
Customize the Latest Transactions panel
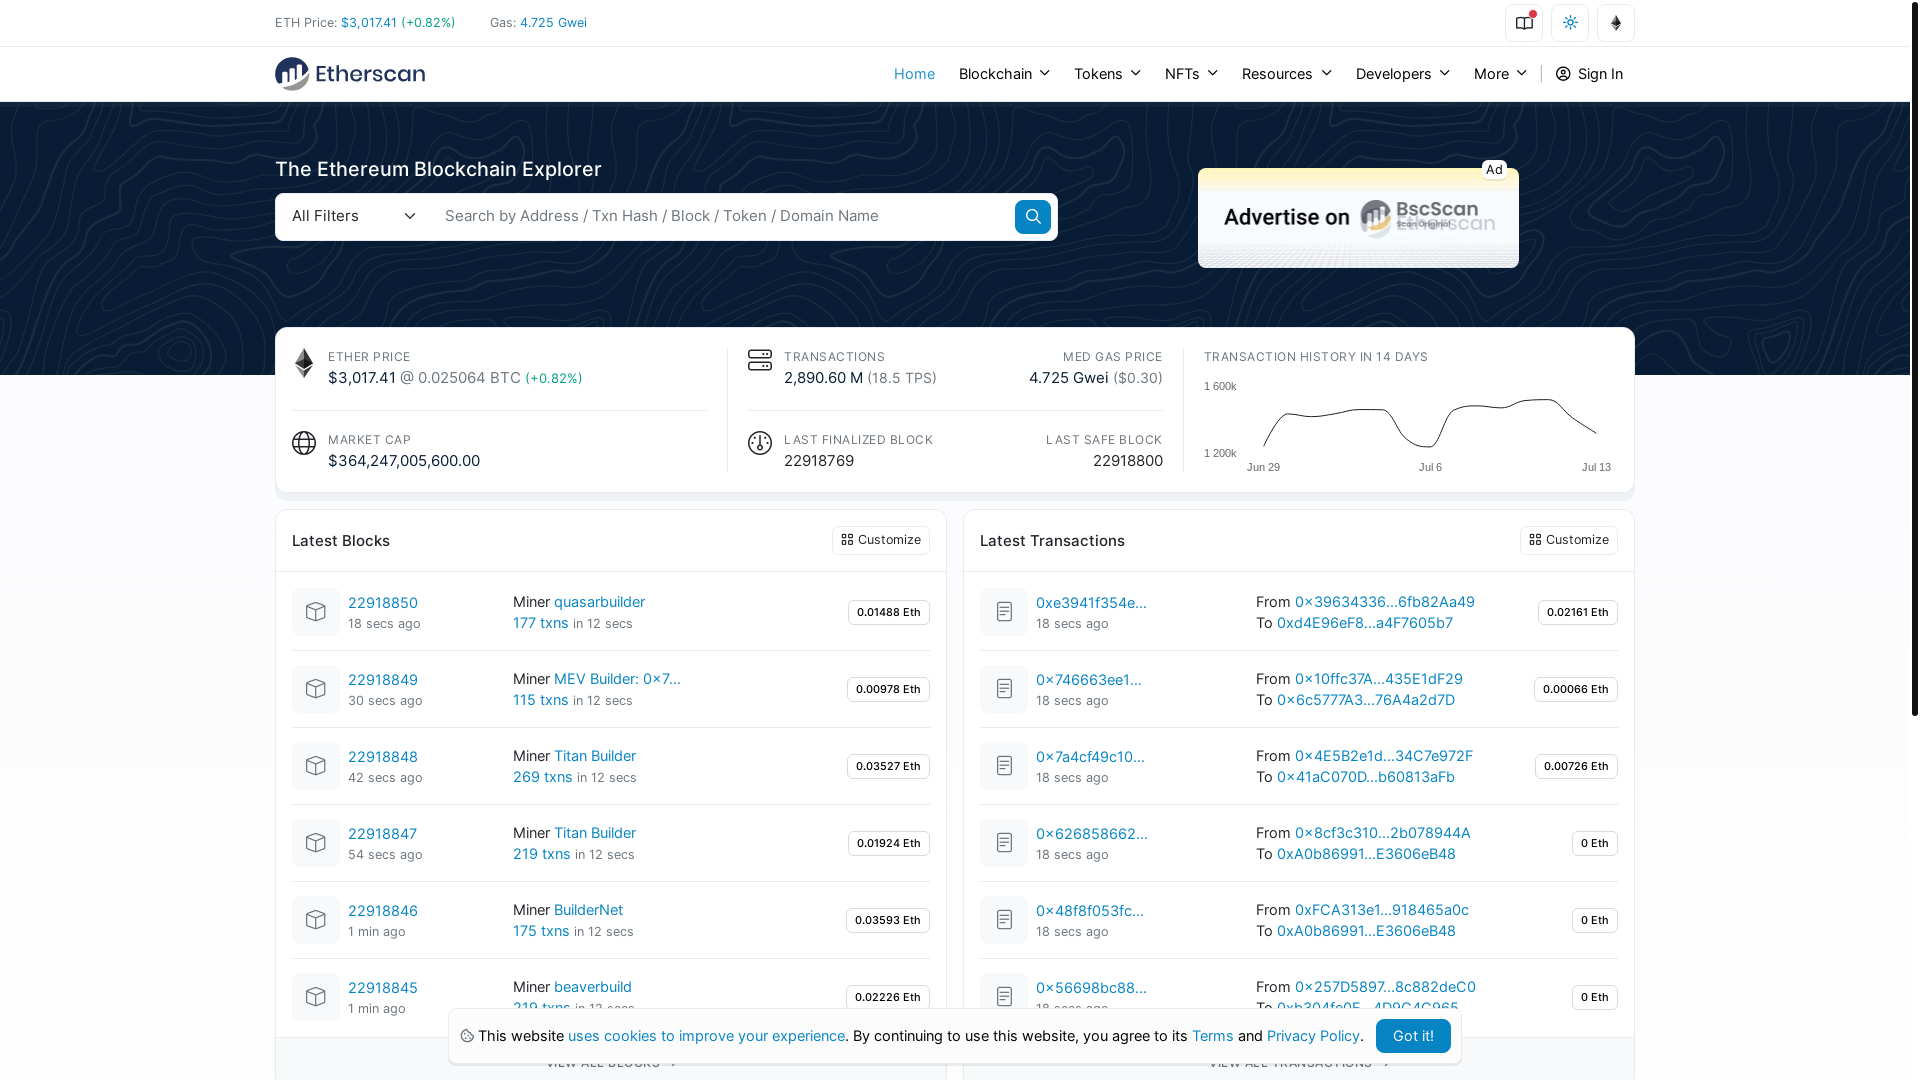pyautogui.click(x=1569, y=540)
